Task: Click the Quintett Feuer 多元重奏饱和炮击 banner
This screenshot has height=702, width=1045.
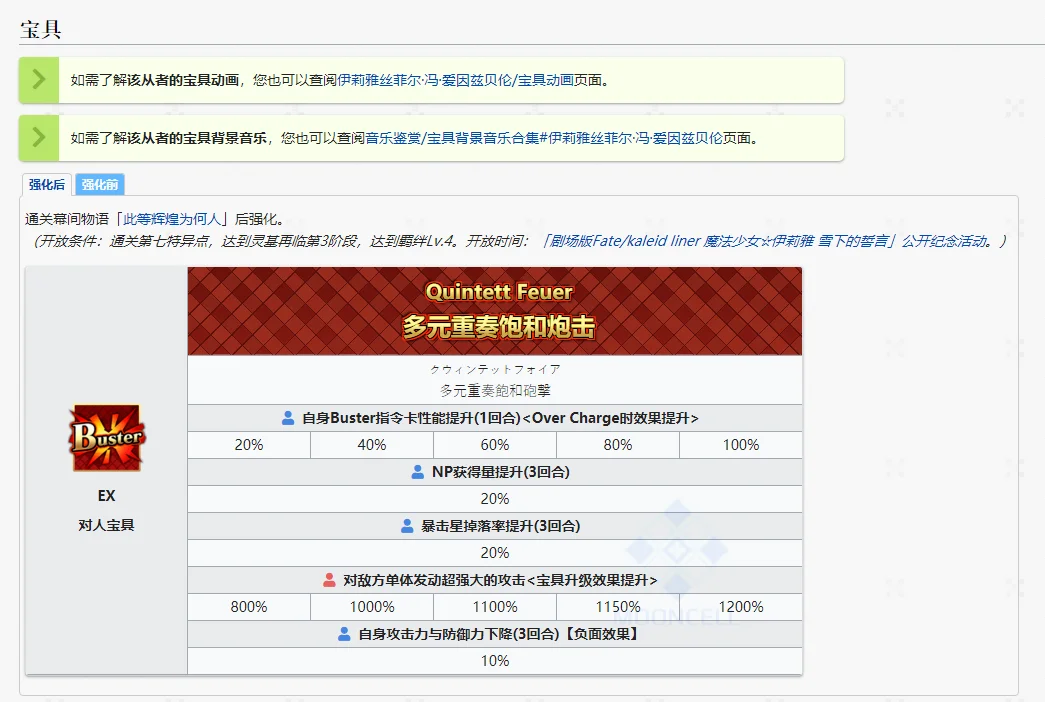Action: (x=495, y=311)
